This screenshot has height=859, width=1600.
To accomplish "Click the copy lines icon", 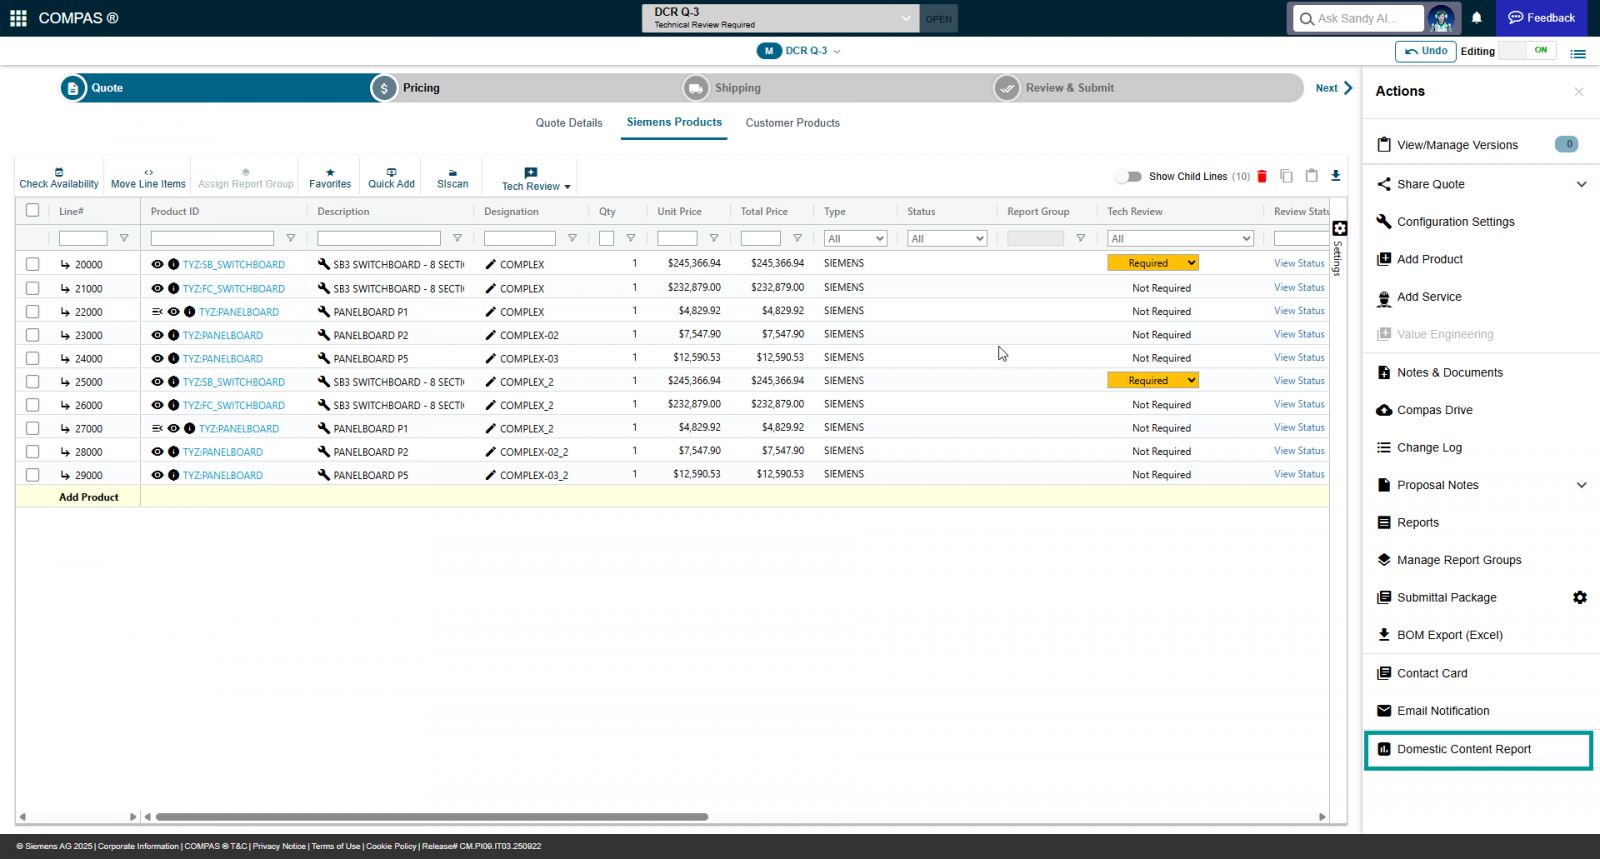I will pos(1287,176).
